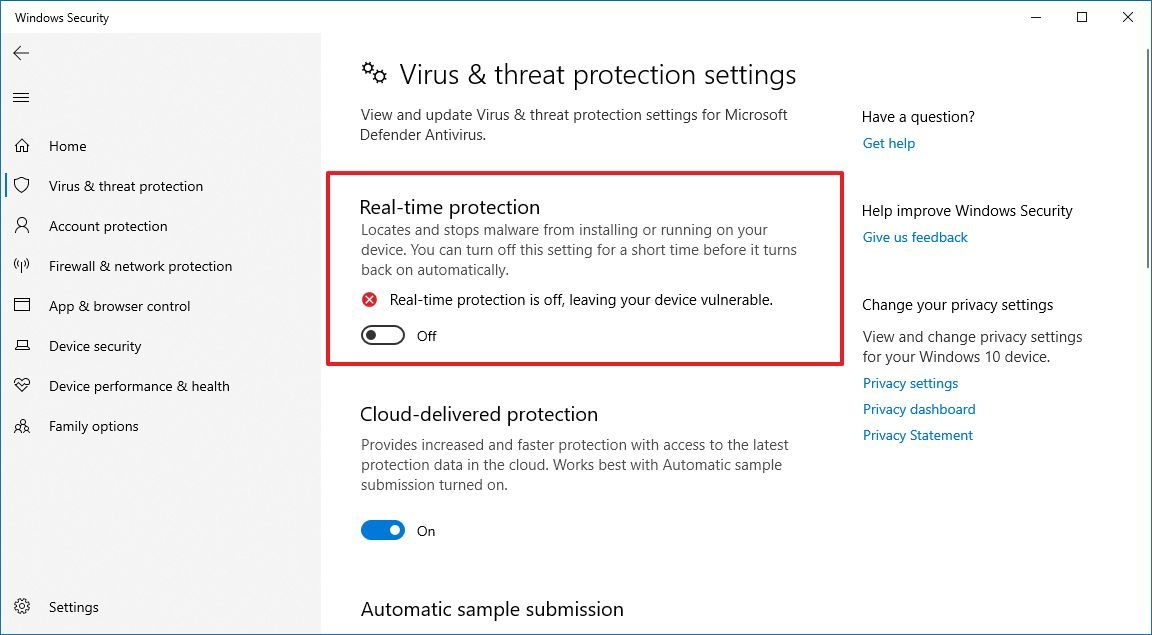The width and height of the screenshot is (1152, 635).
Task: Select Home from the navigation list
Action: [67, 145]
